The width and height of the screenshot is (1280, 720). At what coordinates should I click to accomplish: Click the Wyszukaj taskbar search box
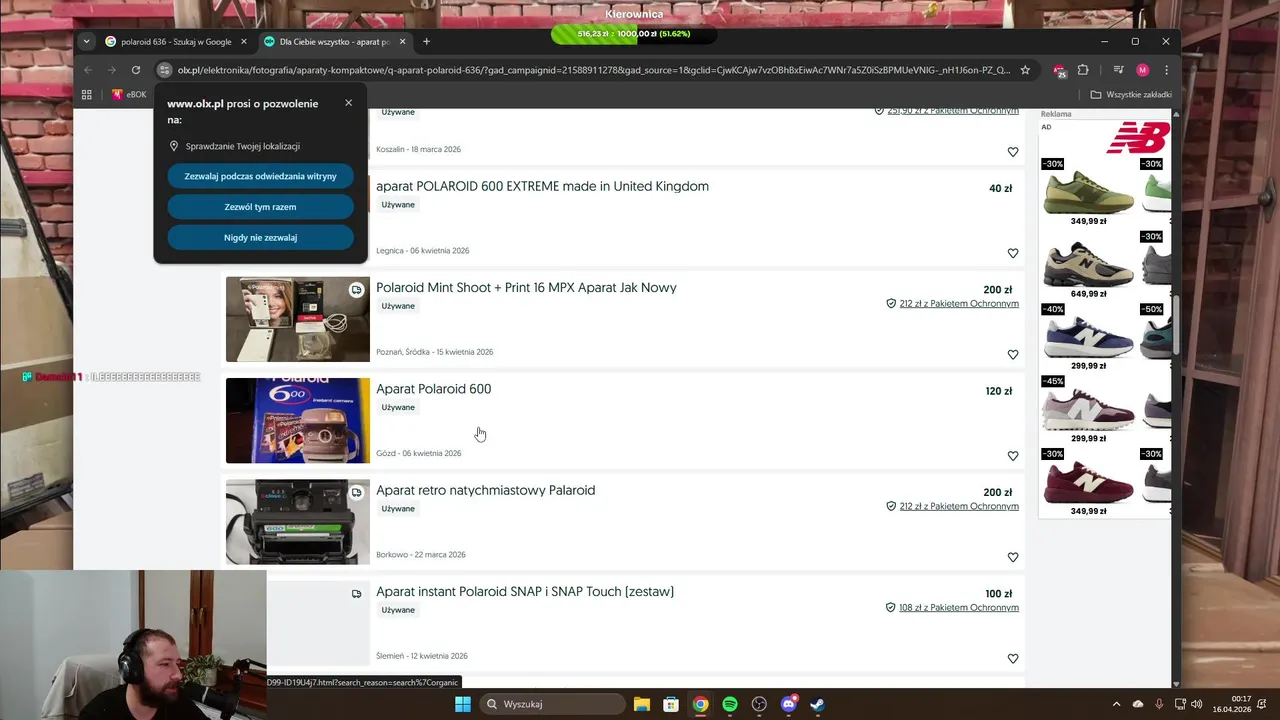(x=551, y=704)
